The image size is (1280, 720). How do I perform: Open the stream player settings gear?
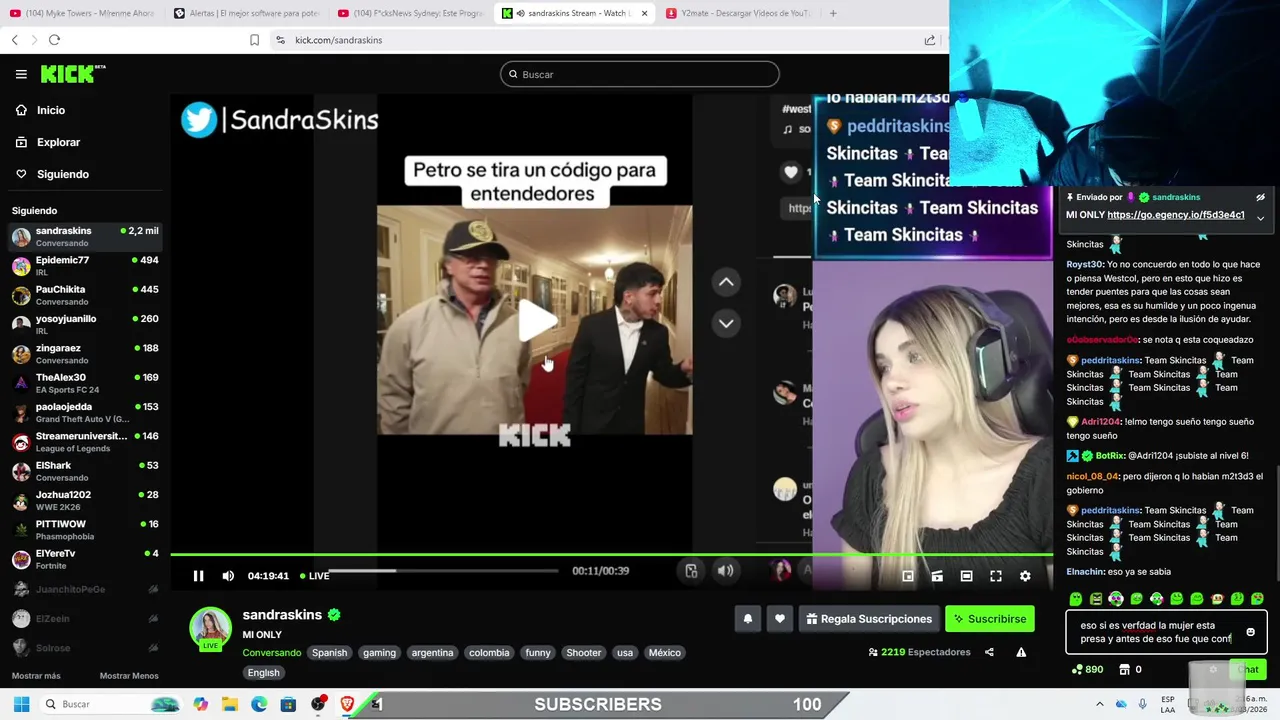coord(1025,576)
